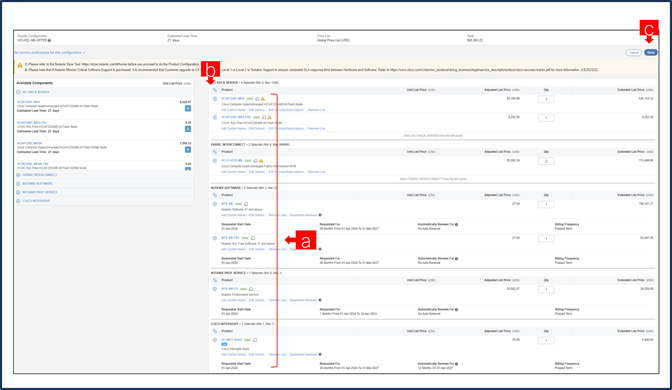Click Qty field for DC-MGT-SAAS
Viewport: 672px width, 390px height.
546,340
